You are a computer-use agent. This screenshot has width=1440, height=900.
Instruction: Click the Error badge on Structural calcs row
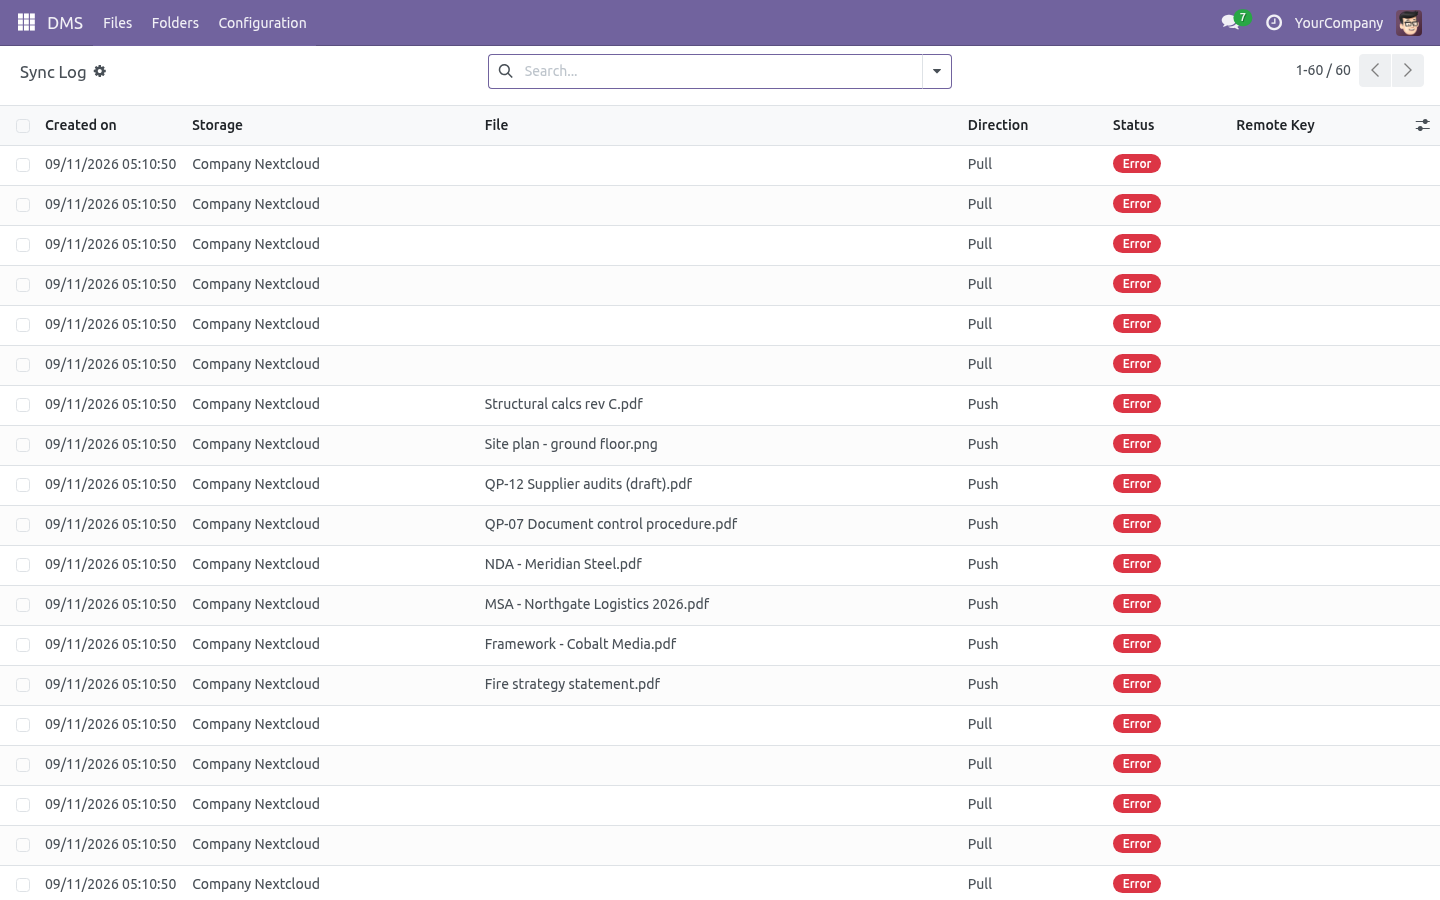pos(1136,404)
